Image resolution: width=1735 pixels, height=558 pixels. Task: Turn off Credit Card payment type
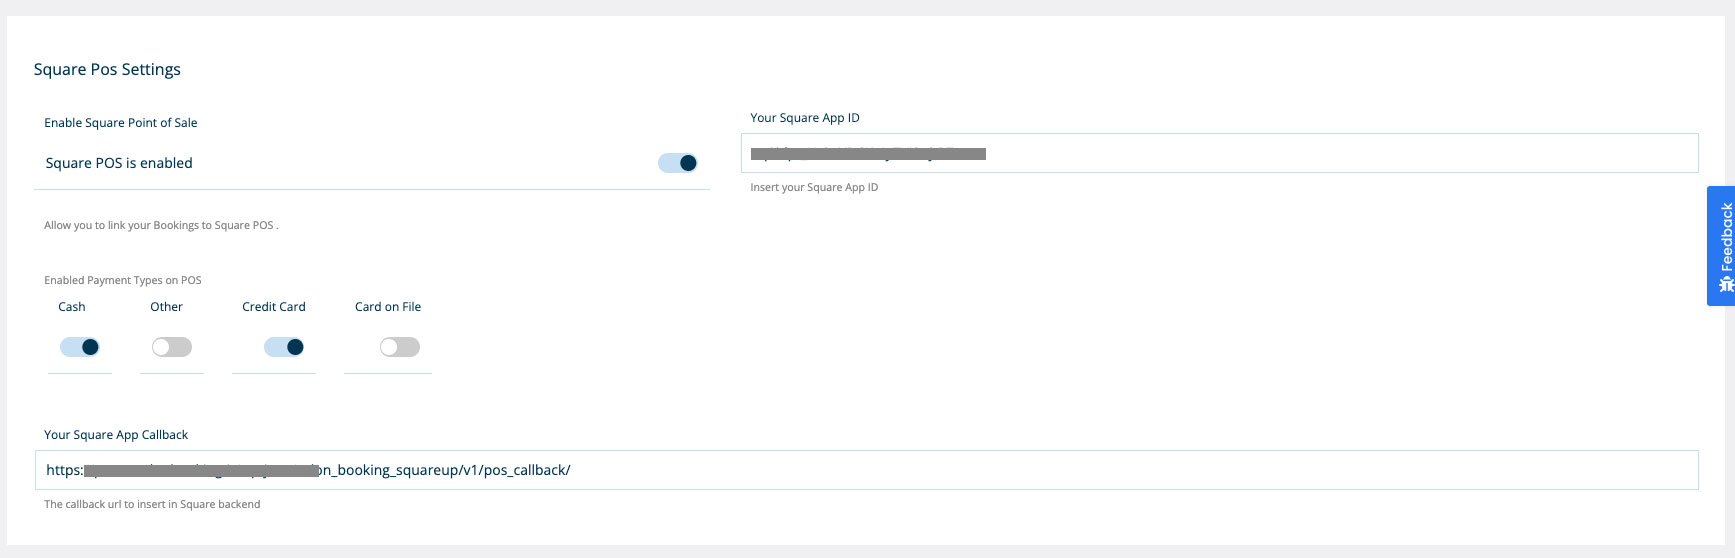click(x=284, y=347)
